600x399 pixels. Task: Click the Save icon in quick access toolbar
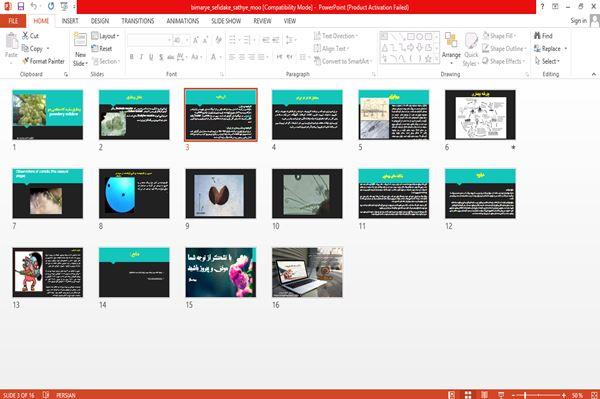coord(21,7)
